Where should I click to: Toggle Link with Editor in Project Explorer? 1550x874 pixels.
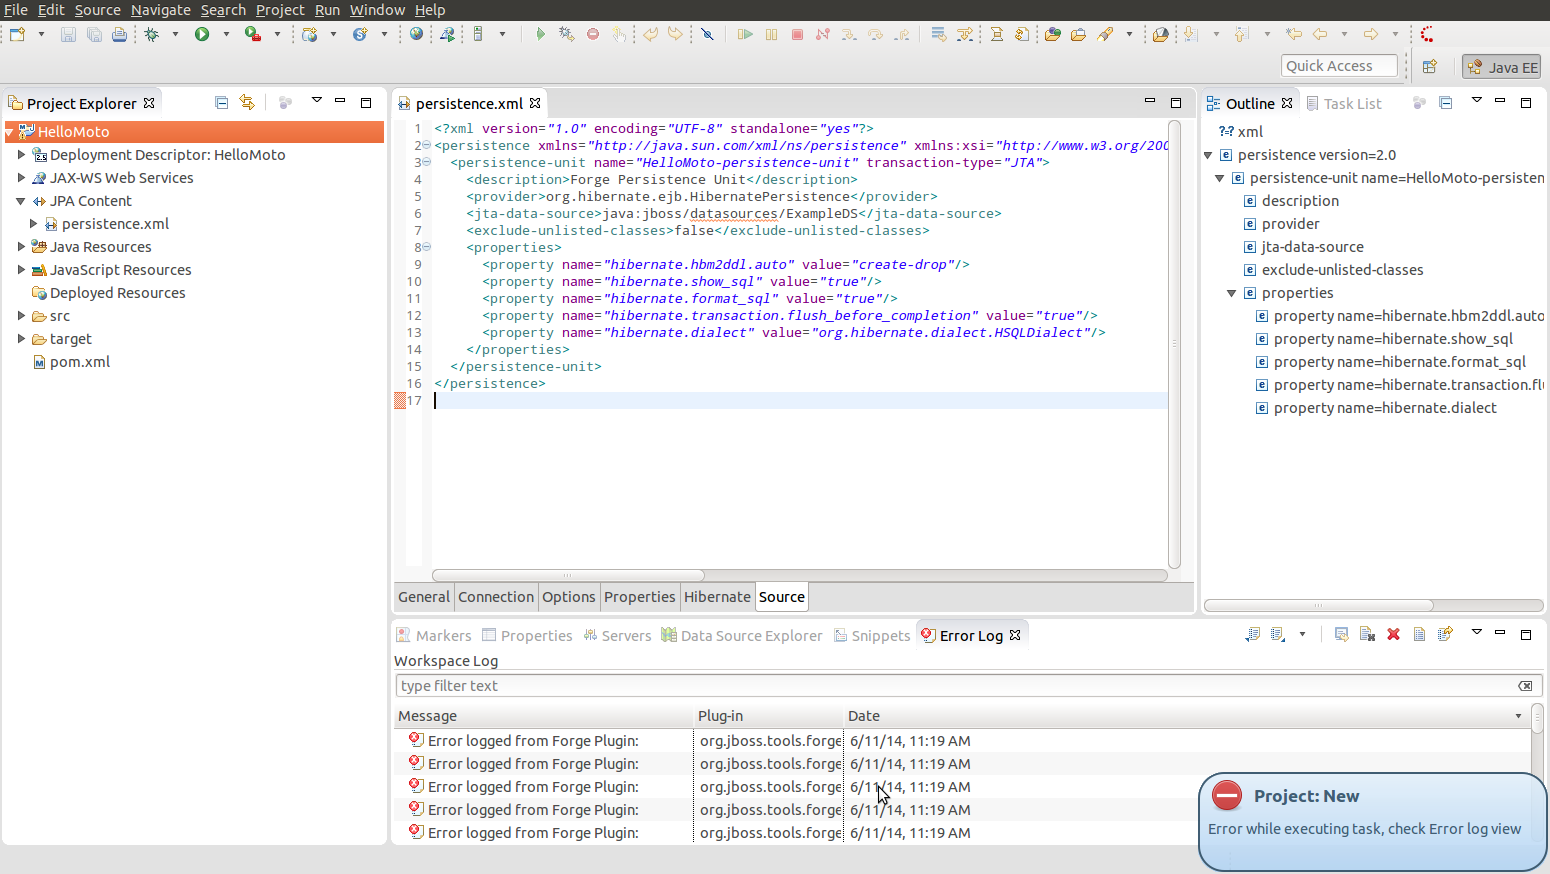[x=247, y=103]
